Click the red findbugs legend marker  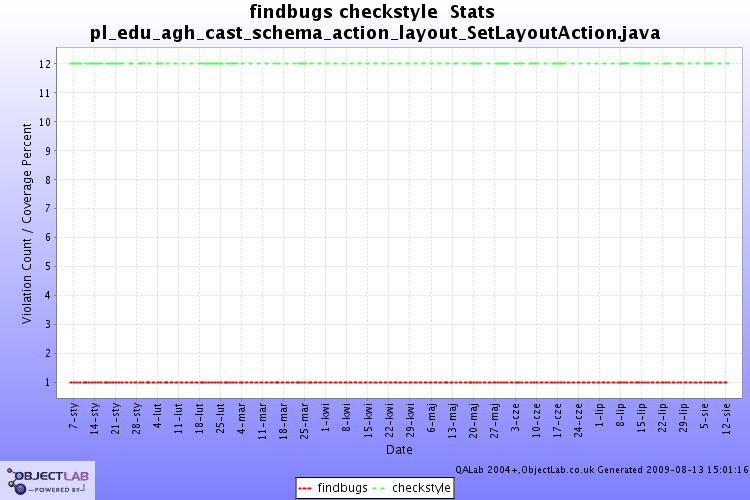305,489
